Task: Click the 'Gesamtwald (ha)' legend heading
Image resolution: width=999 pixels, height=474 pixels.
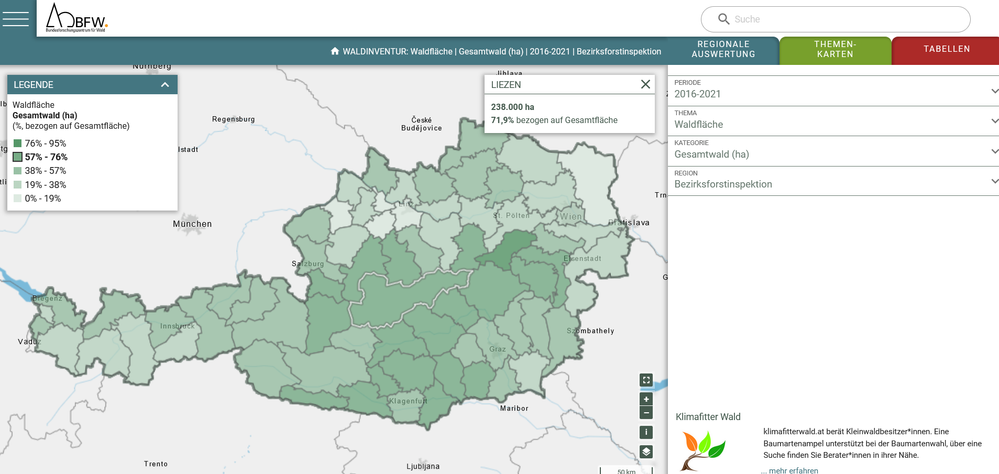Action: pos(45,115)
